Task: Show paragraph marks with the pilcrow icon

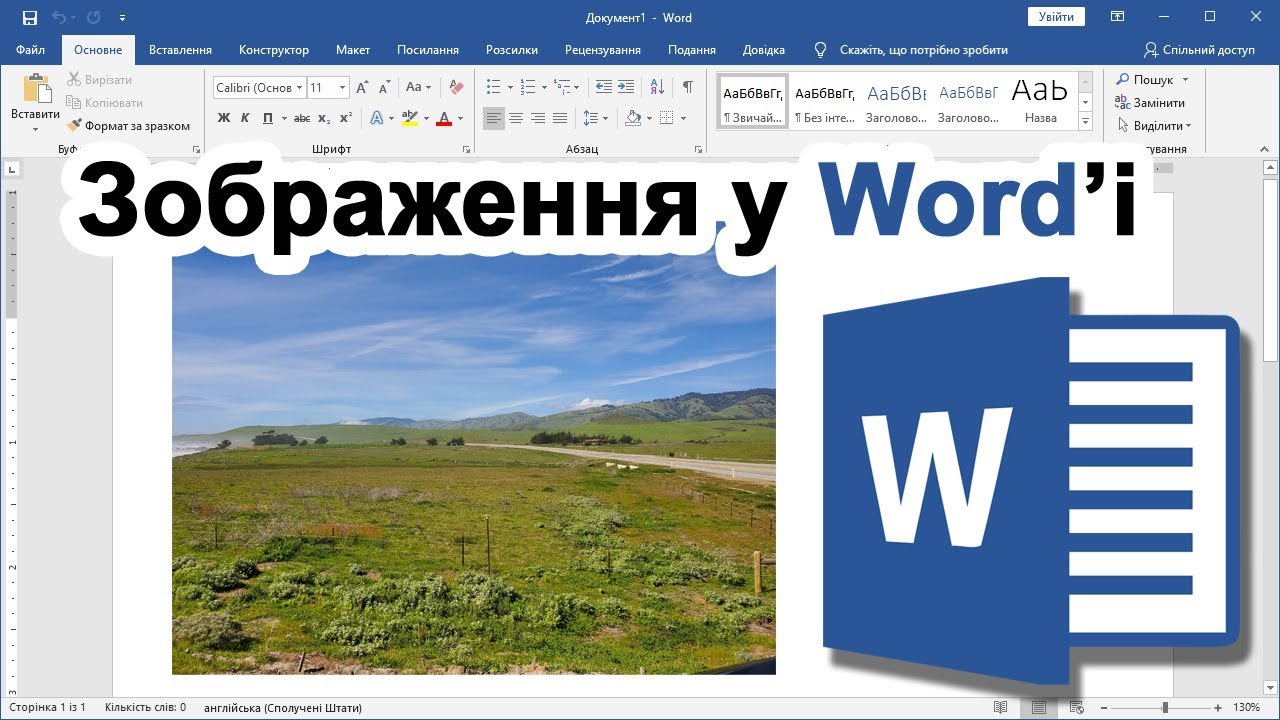Action: [687, 88]
